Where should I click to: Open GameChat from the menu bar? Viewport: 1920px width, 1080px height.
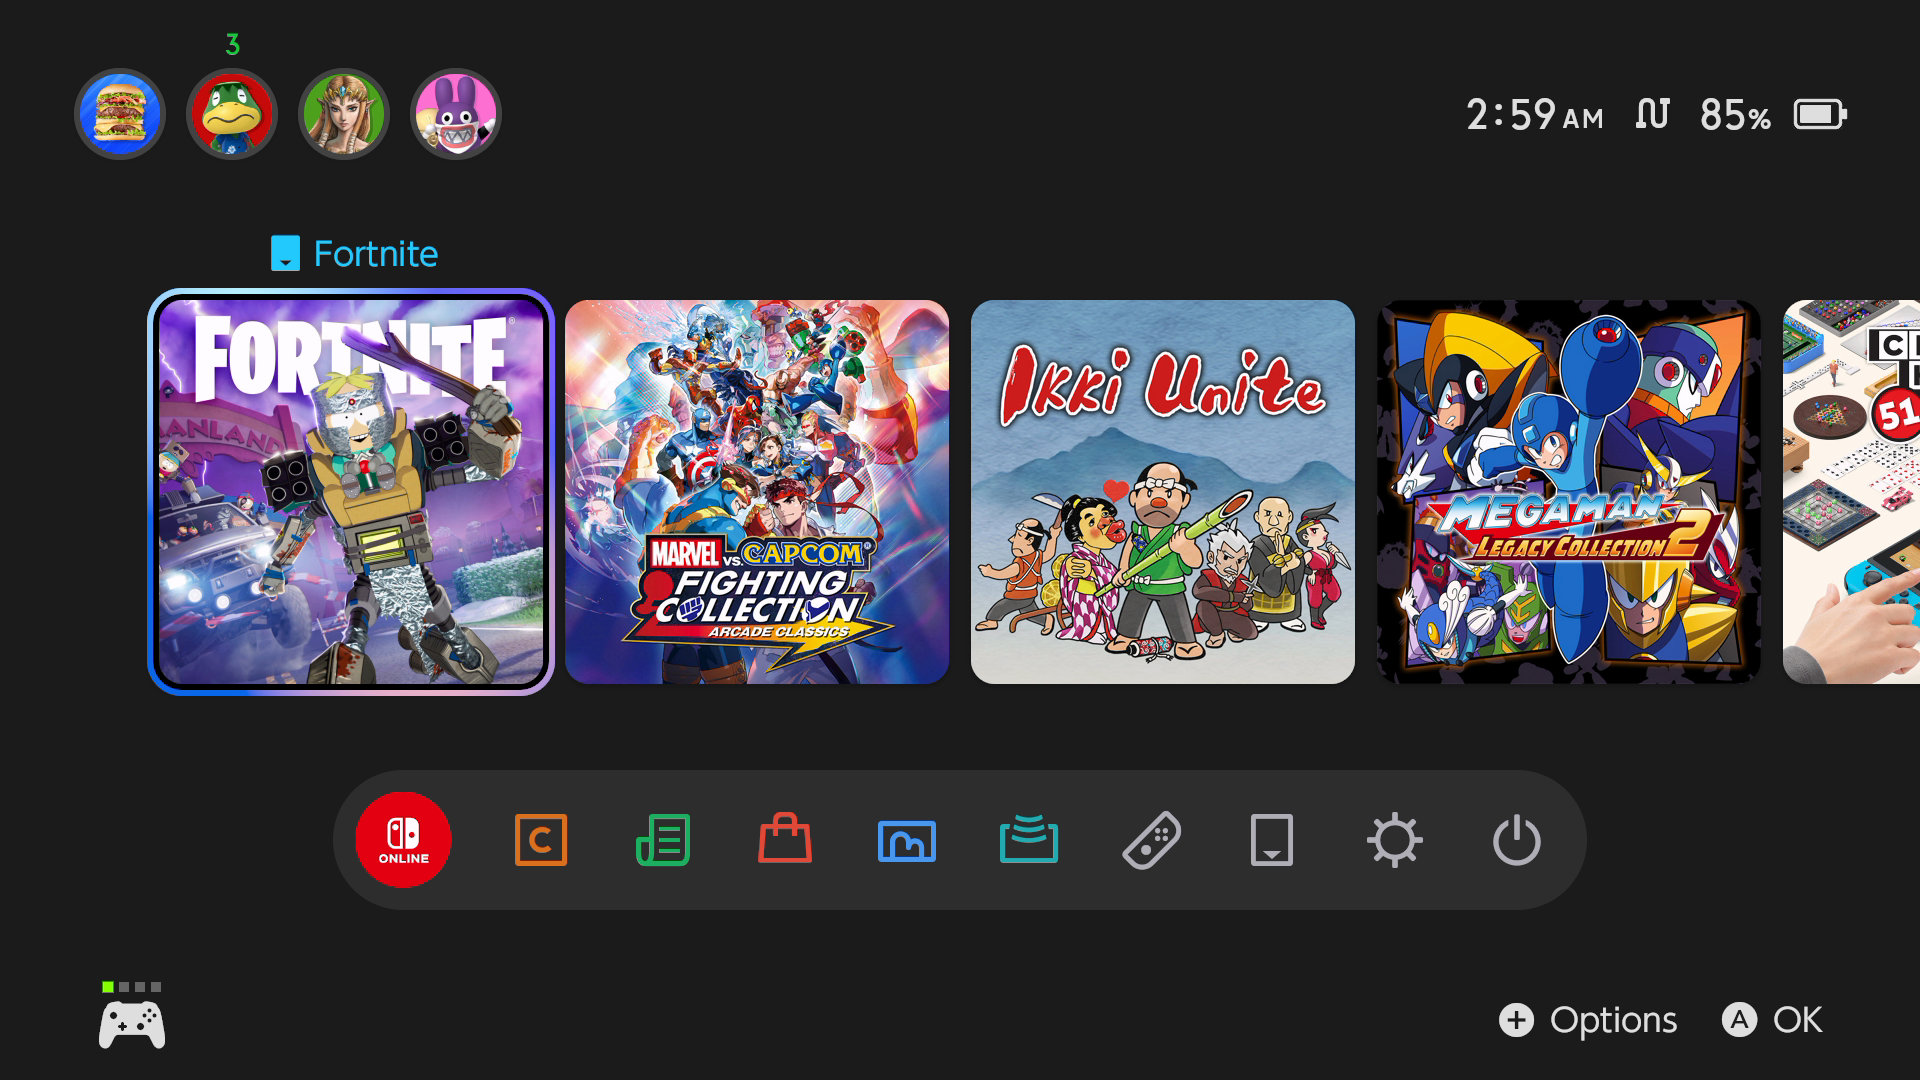(541, 840)
